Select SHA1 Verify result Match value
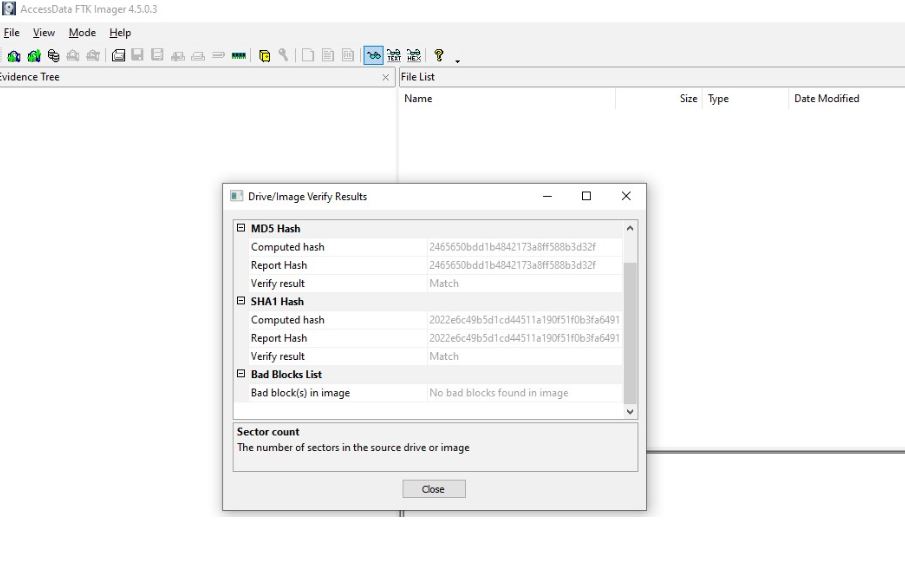Screen dimensions: 905x572 (444, 356)
